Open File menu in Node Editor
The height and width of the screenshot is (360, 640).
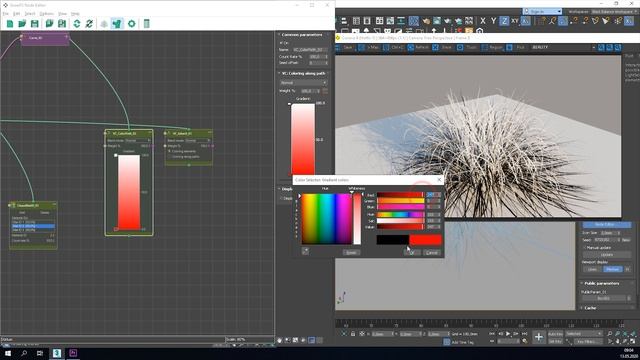click(5, 14)
